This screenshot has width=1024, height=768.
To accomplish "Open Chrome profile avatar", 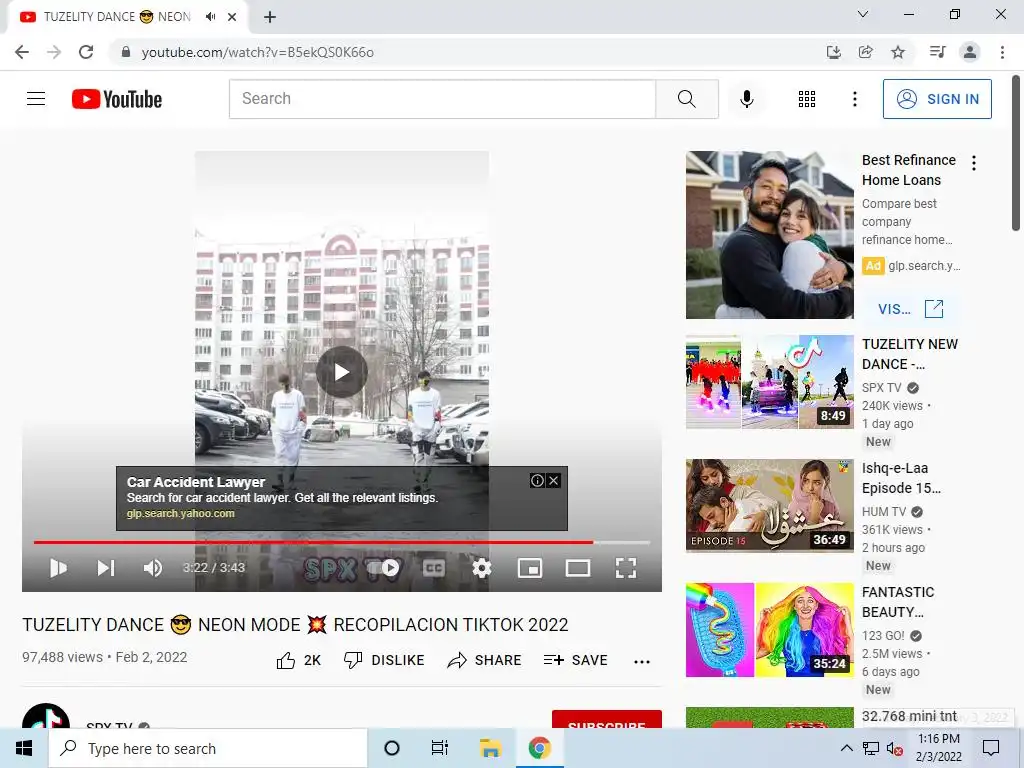I will pos(970,52).
